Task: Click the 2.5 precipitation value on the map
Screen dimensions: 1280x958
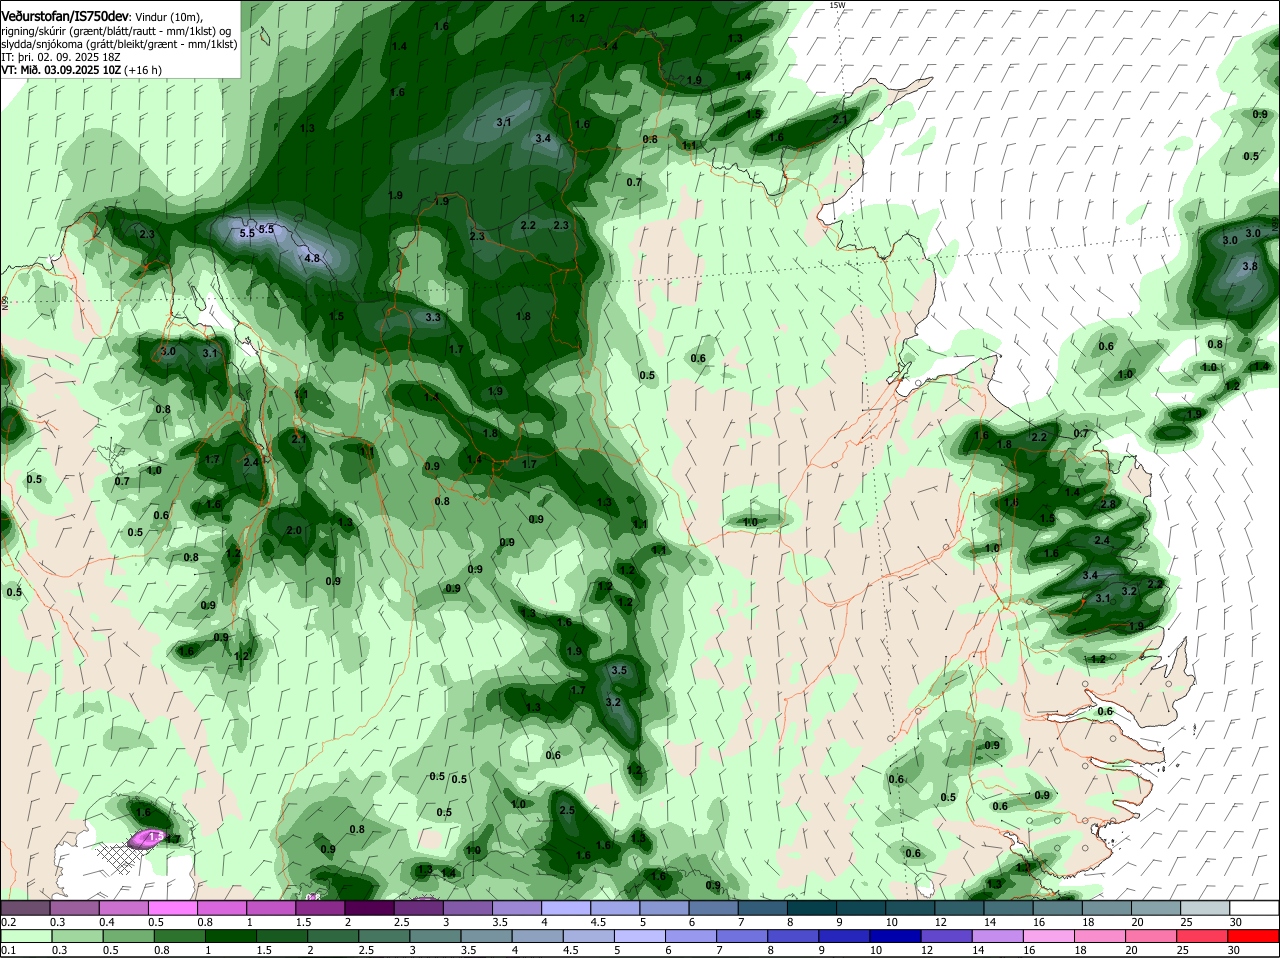Action: click(567, 810)
